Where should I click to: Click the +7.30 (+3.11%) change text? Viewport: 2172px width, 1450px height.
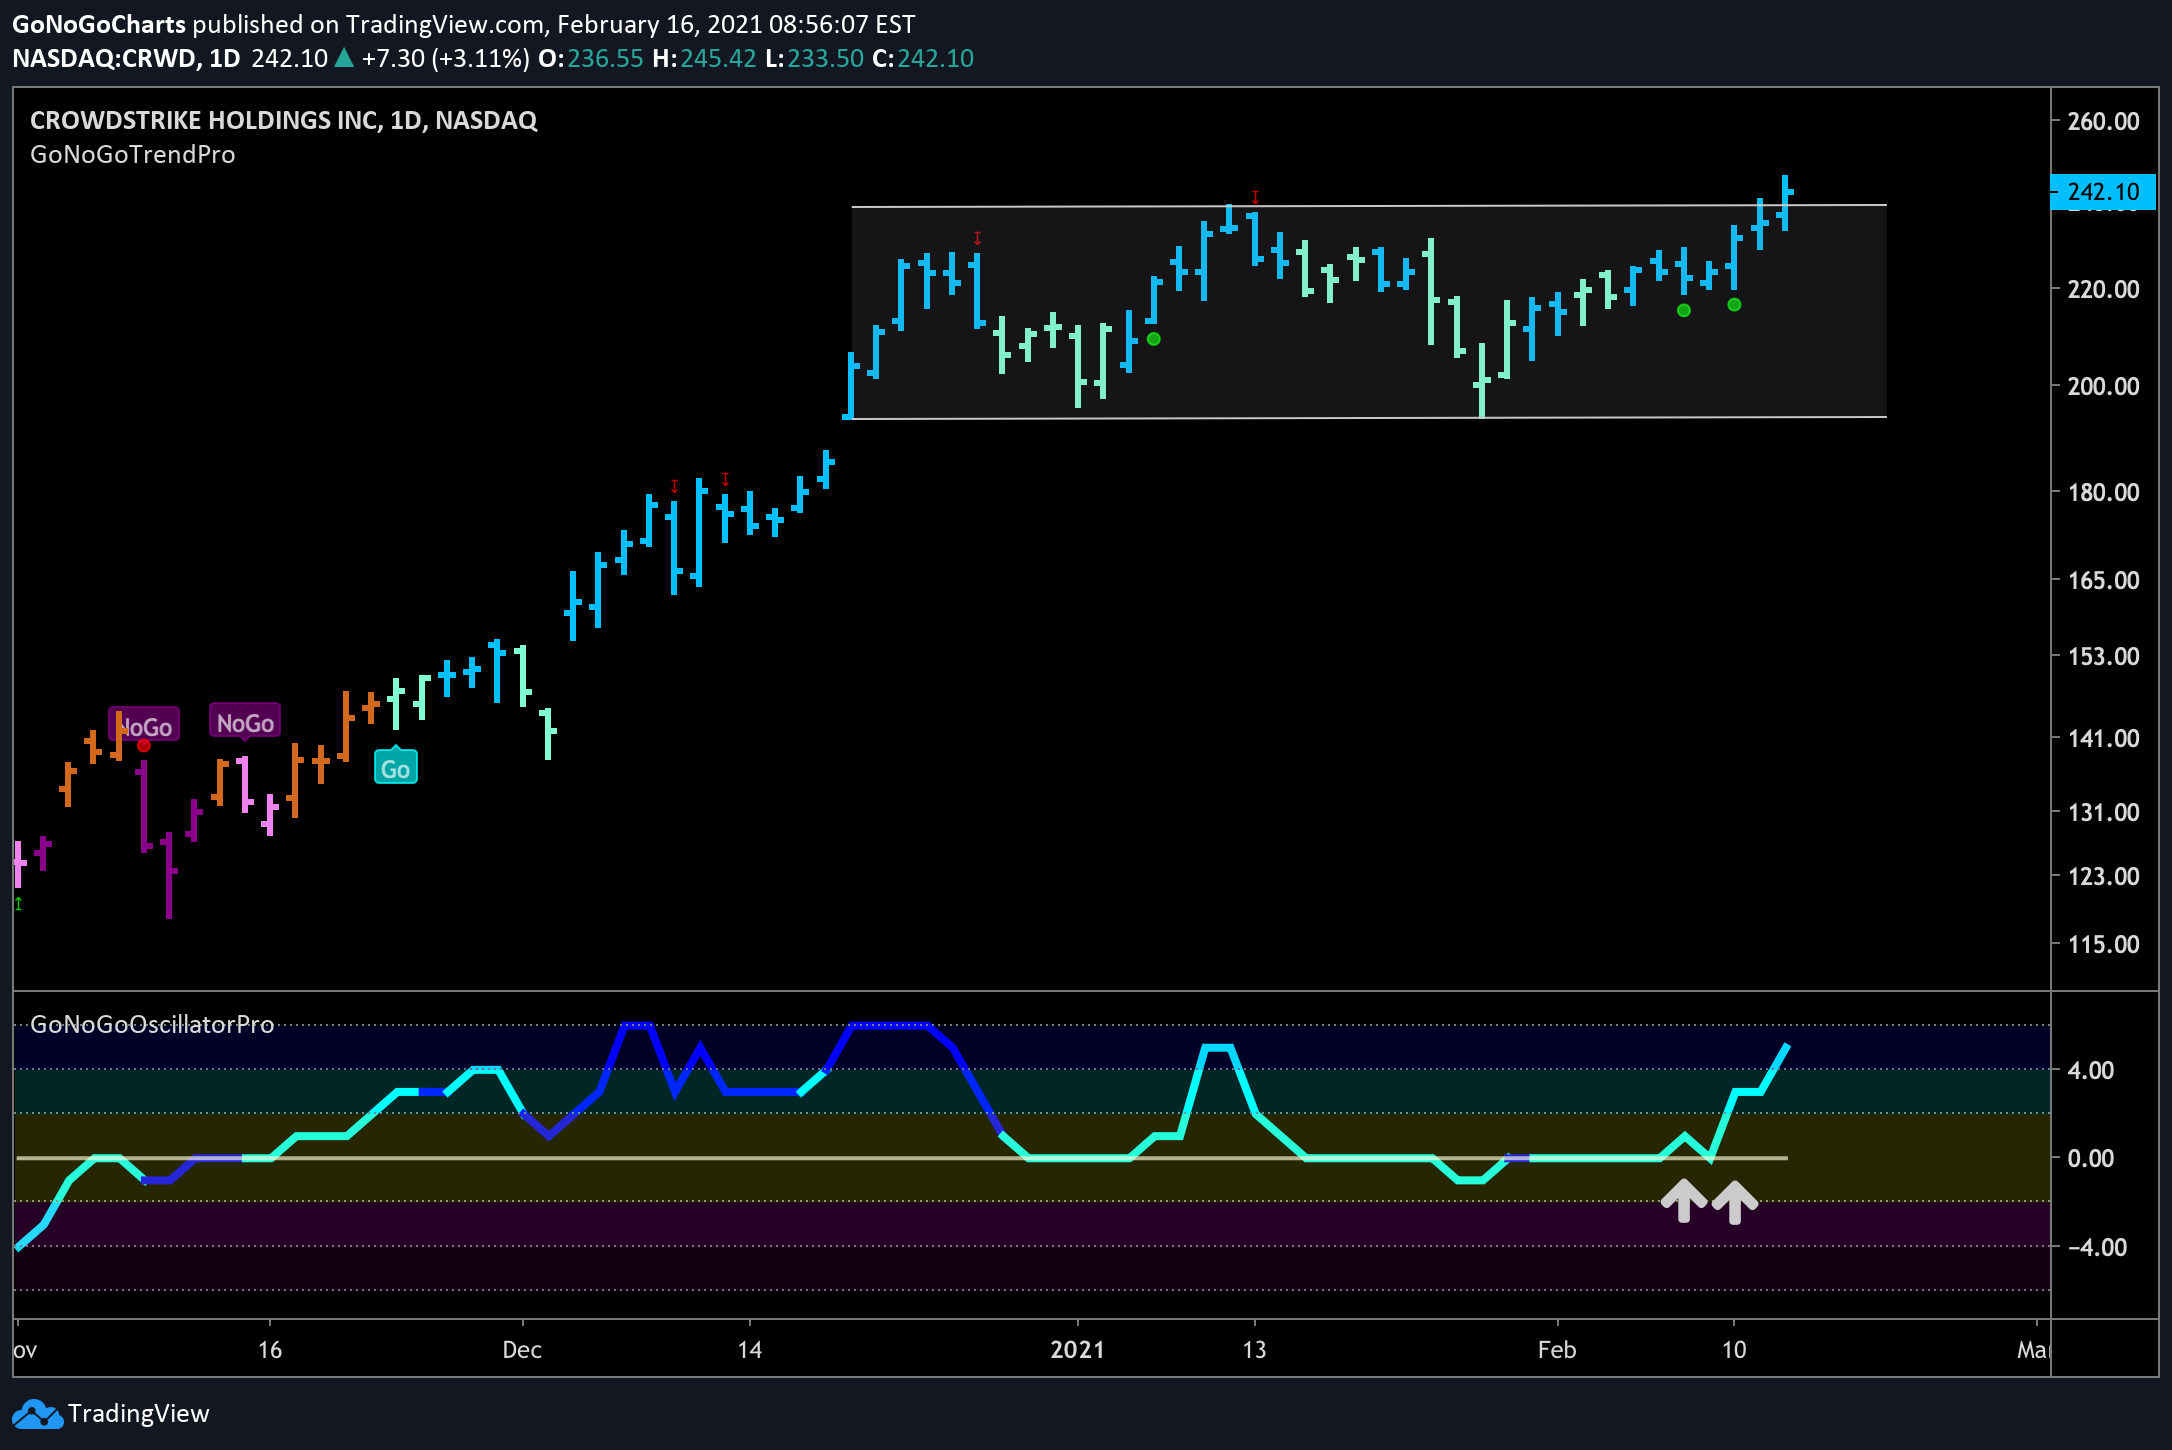tap(445, 58)
